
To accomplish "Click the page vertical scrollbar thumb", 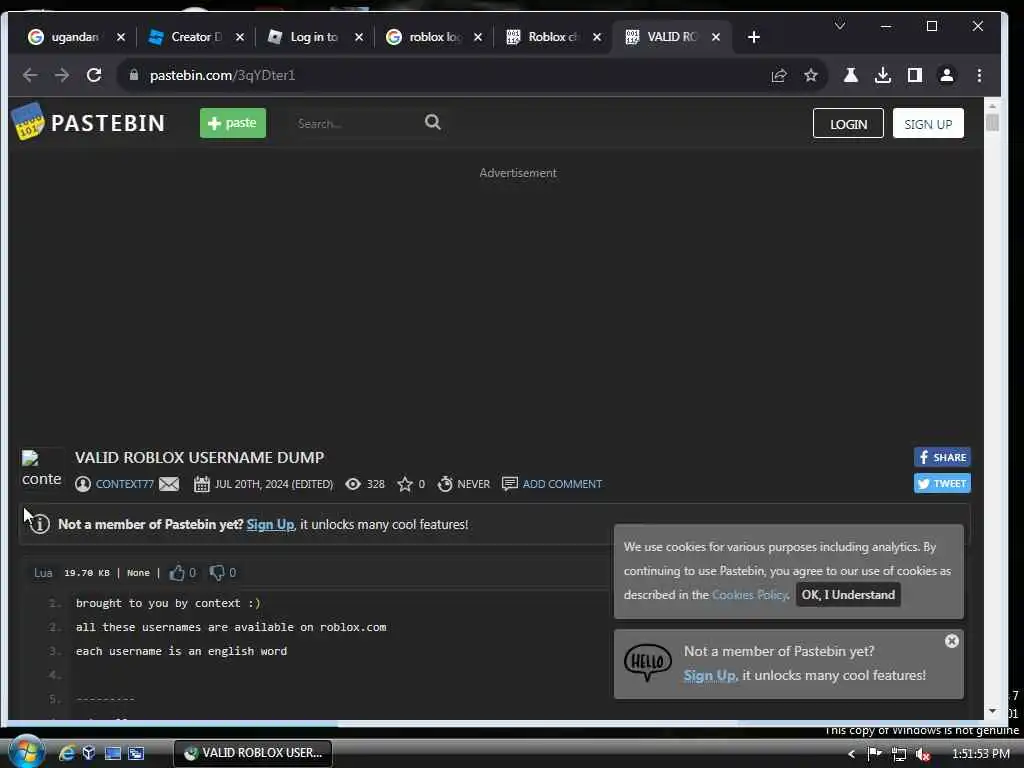I will [x=992, y=122].
